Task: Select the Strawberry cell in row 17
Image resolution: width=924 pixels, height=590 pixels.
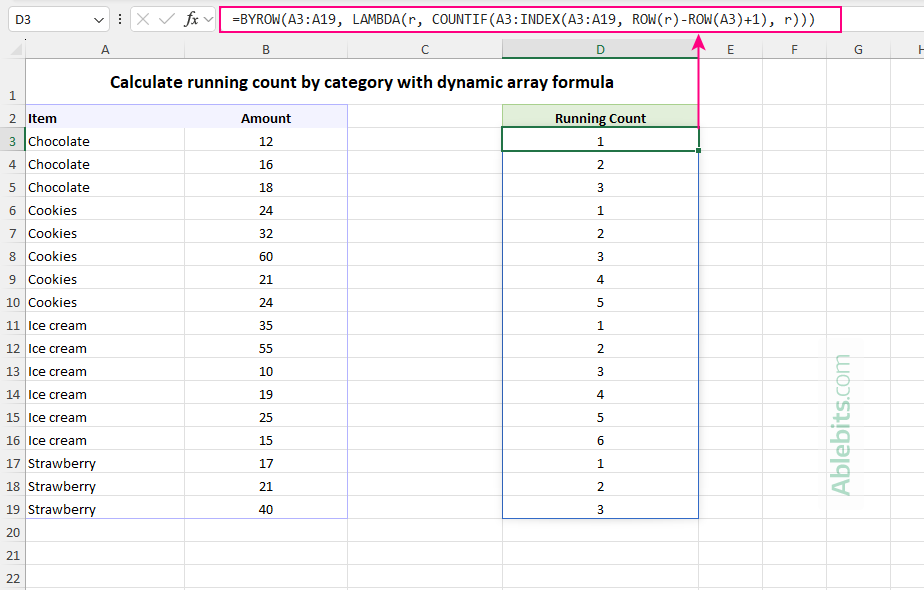Action: pos(105,463)
